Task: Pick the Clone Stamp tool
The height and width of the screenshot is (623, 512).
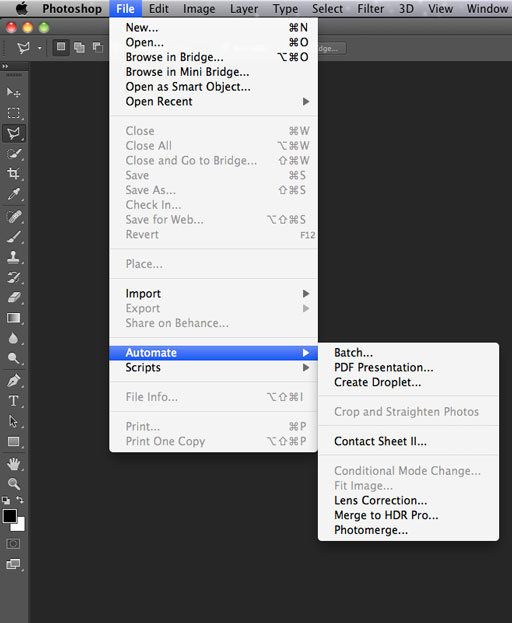Action: (14, 257)
